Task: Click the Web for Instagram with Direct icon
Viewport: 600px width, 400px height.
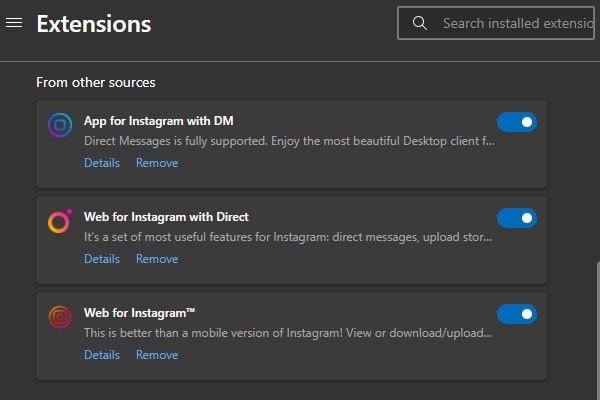Action: pos(60,221)
